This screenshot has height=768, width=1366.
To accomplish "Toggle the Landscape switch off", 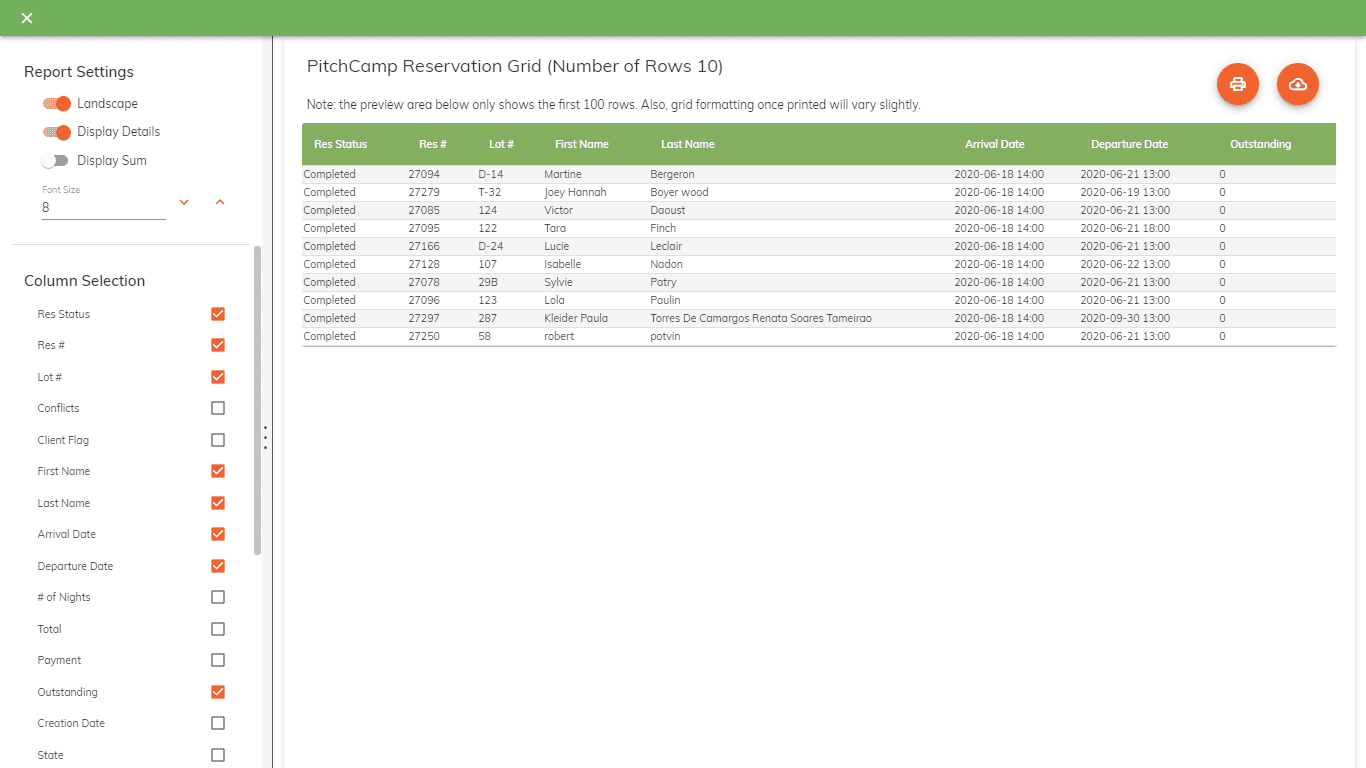I will tap(57, 104).
